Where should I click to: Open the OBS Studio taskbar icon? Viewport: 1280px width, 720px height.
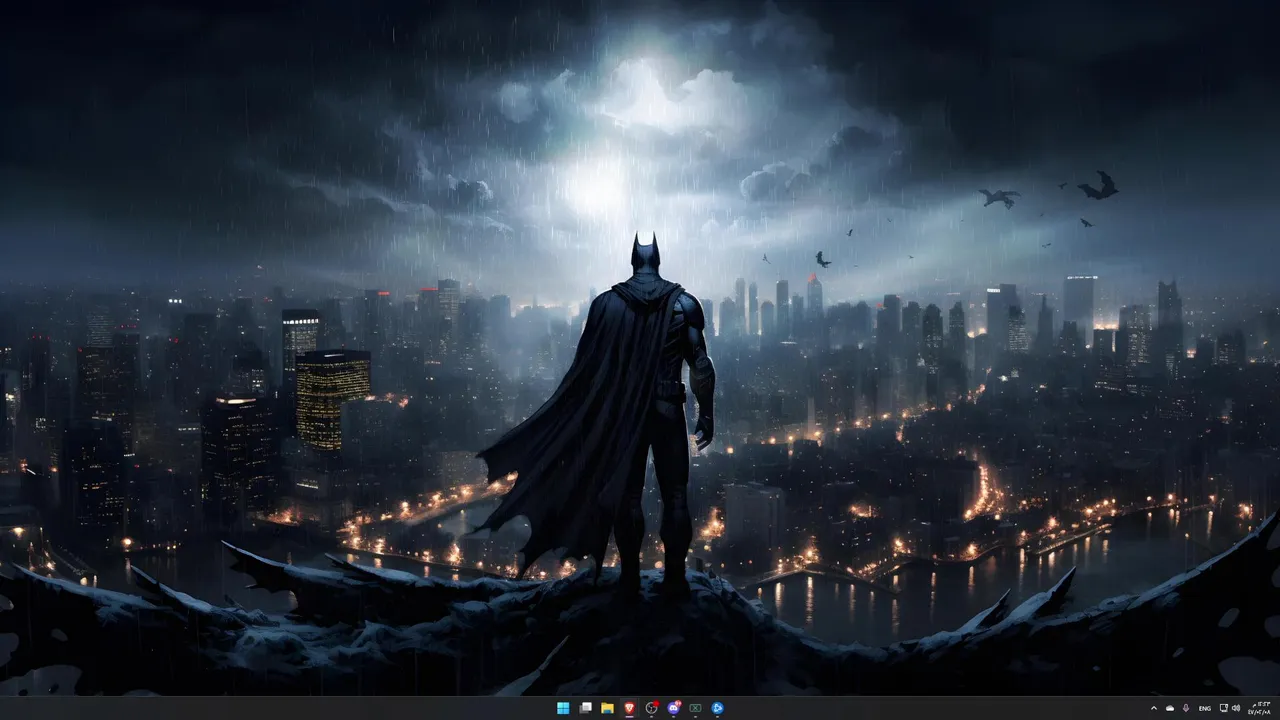click(652, 708)
